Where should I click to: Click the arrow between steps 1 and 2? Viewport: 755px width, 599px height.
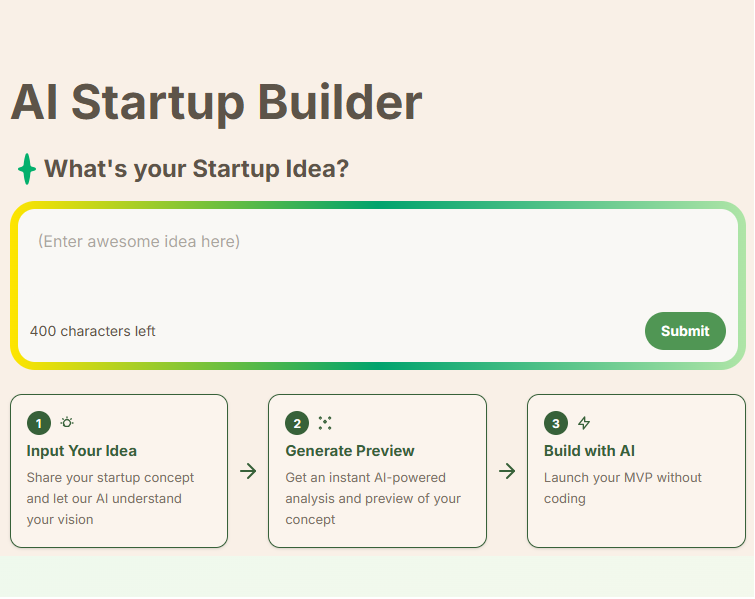coord(248,471)
